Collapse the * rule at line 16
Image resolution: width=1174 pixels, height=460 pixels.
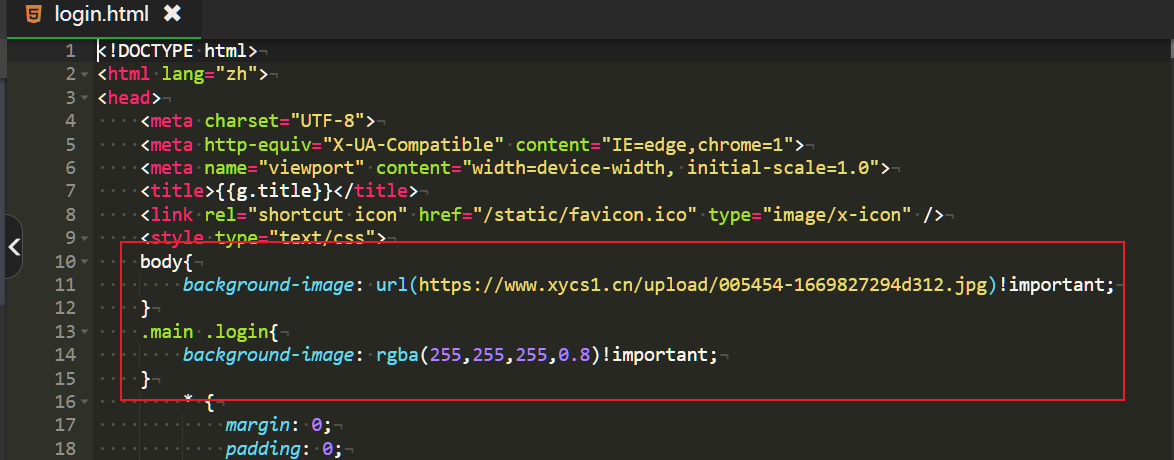tap(84, 402)
